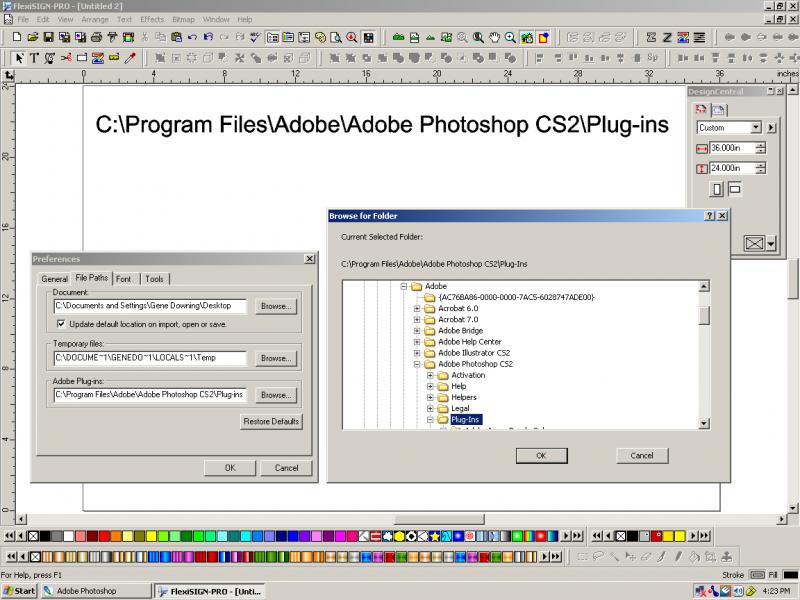Image resolution: width=800 pixels, height=600 pixels.
Task: Switch to the Tools tab in Preferences
Action: 154,279
